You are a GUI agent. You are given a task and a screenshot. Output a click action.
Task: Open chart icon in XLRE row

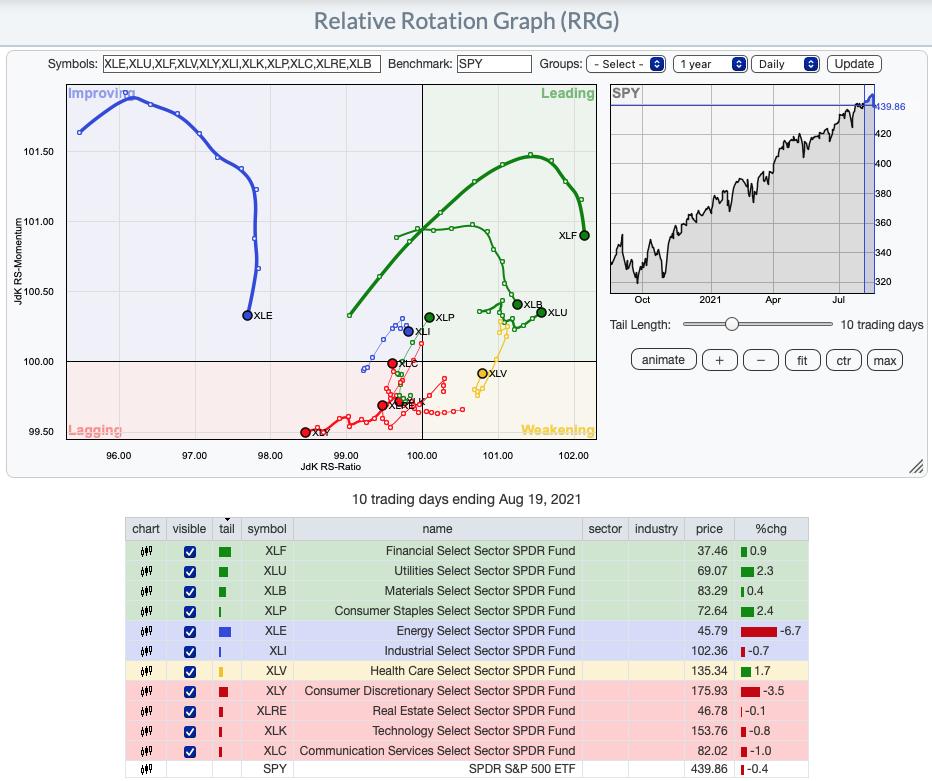point(146,711)
